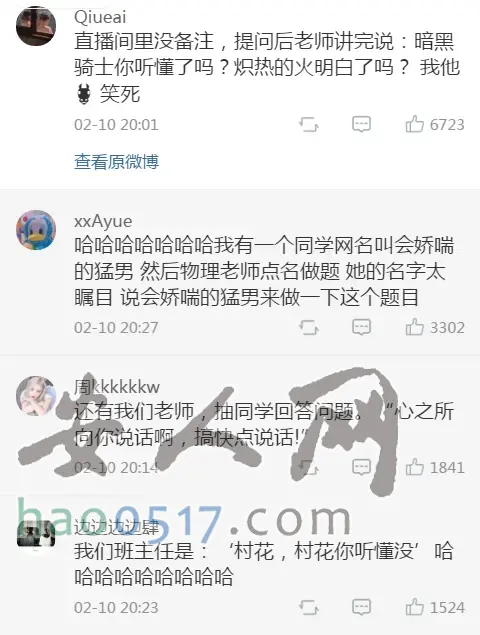Open xxAyue's profile via the username

(103, 221)
